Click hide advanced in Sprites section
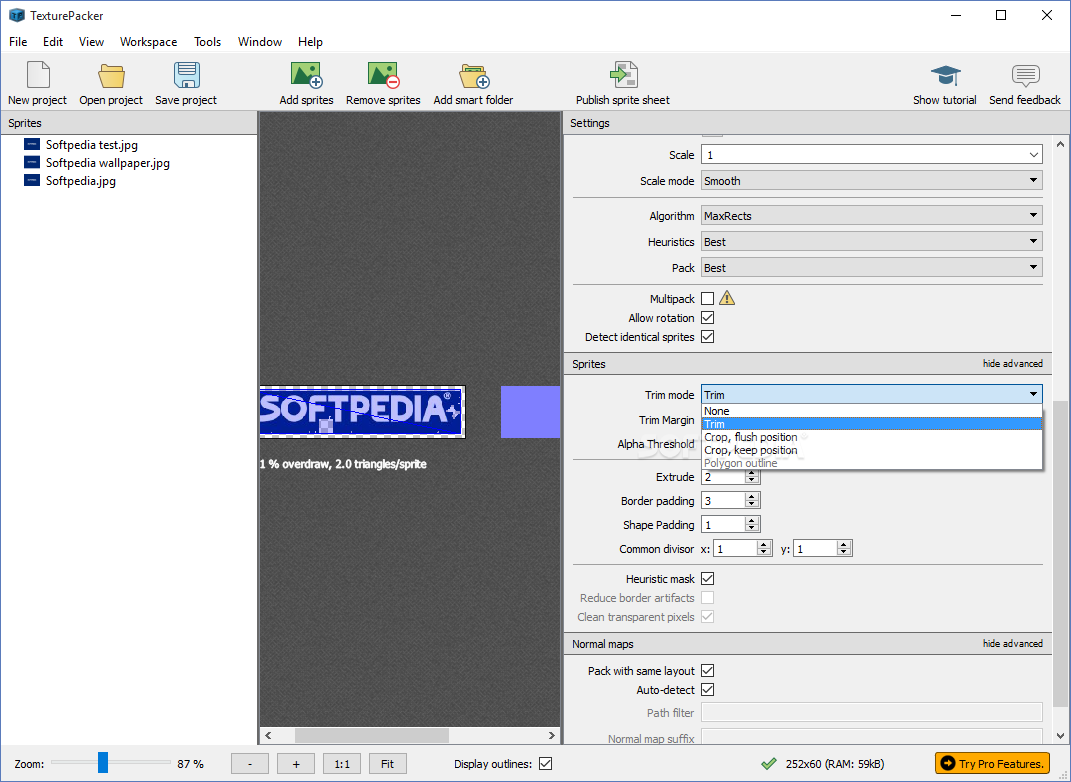 tap(1012, 363)
